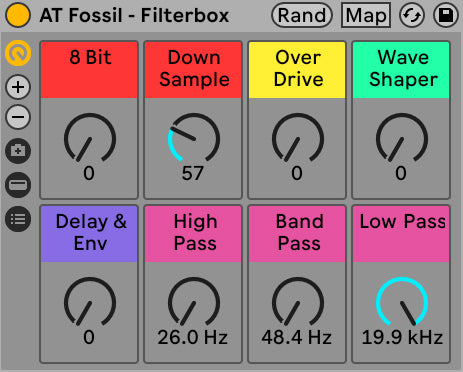This screenshot has width=463, height=372.
Task: Click the Low Pass knob
Action: point(402,302)
